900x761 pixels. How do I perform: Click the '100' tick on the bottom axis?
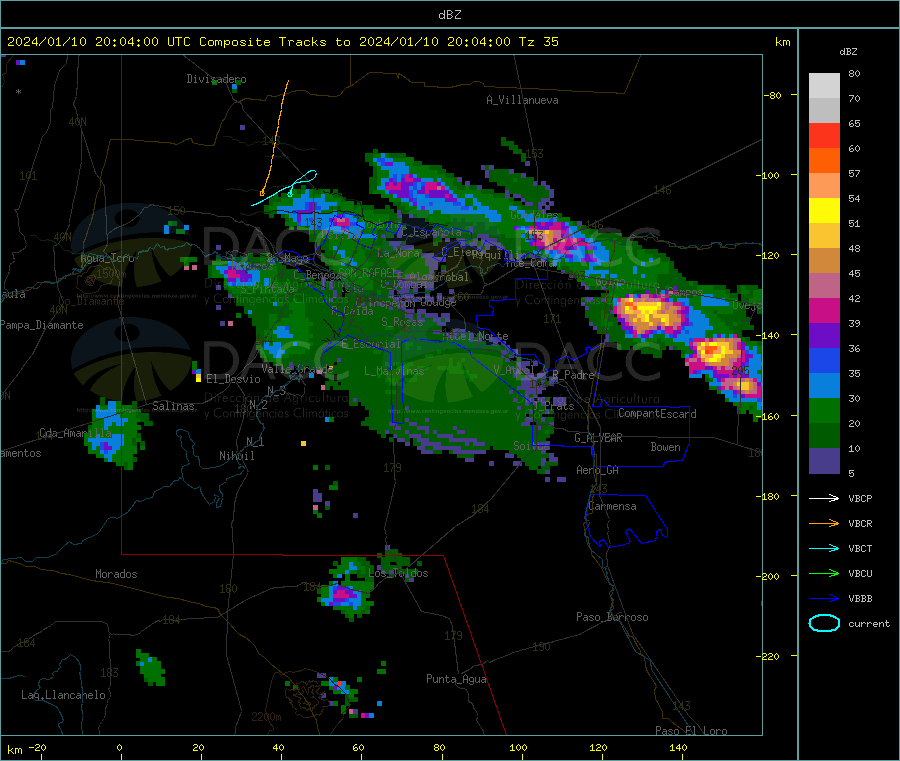pos(518,748)
